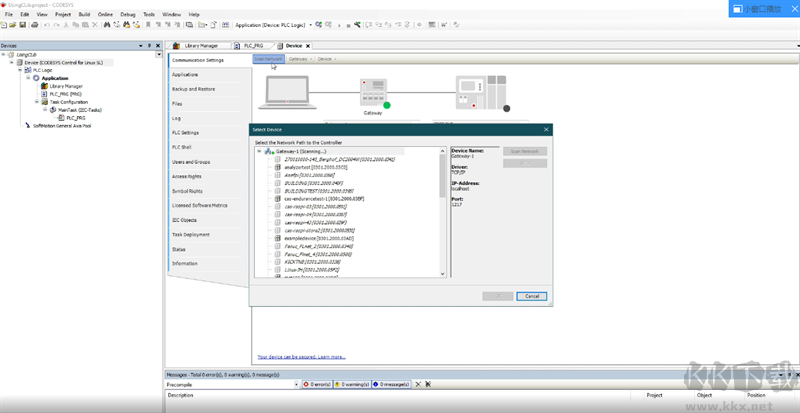Click the Library Manager icon in device tree
Viewport: 800px width, 413px height.
tap(45, 85)
